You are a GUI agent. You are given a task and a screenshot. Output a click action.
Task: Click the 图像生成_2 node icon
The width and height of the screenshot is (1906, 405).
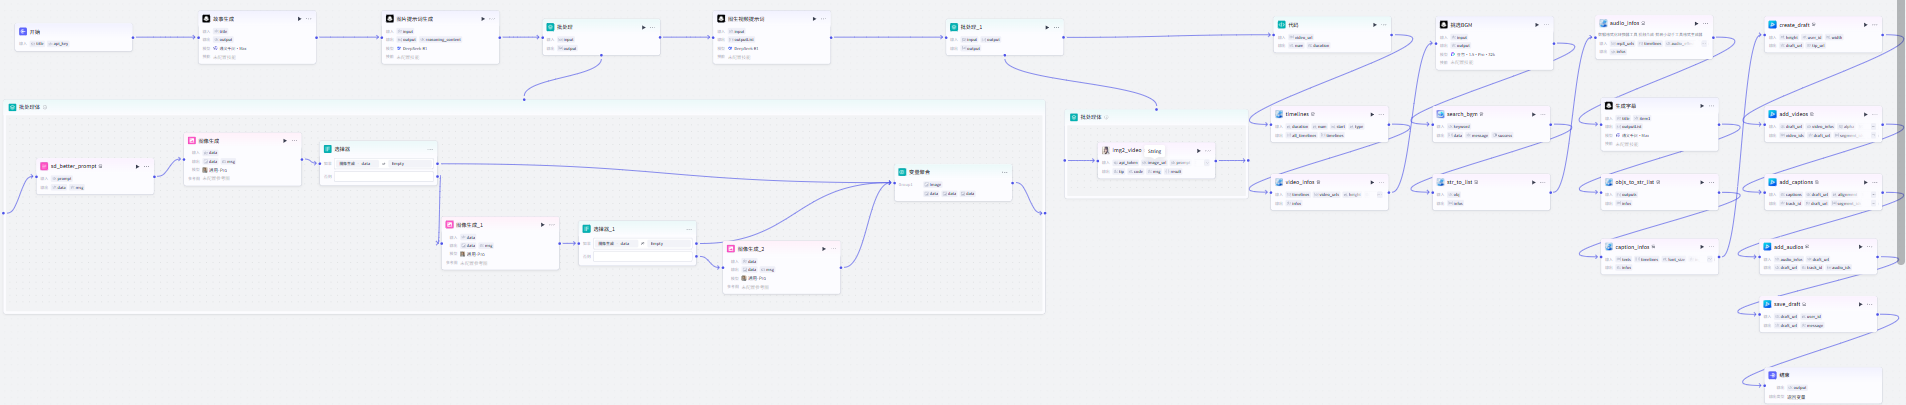(731, 249)
